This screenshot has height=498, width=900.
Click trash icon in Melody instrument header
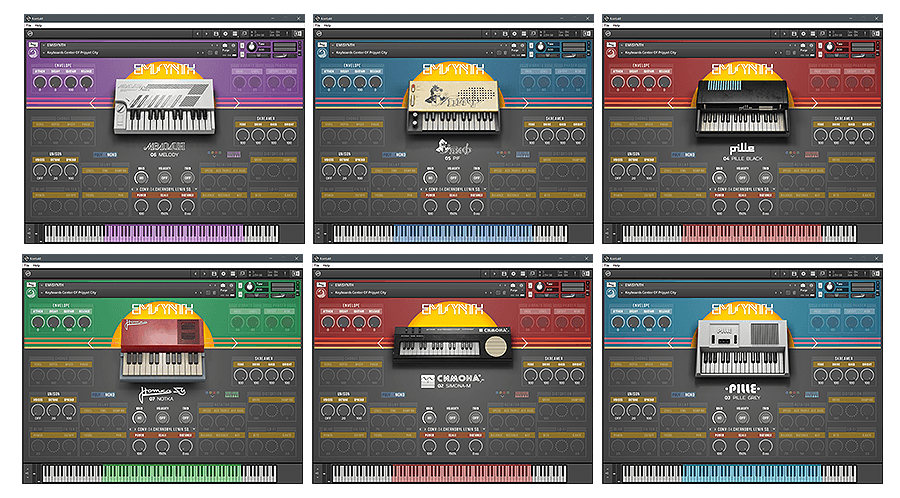216,52
